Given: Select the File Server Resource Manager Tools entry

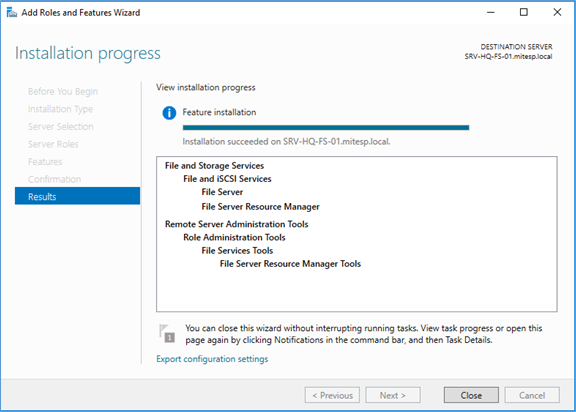Looking at the screenshot, I should click(290, 264).
